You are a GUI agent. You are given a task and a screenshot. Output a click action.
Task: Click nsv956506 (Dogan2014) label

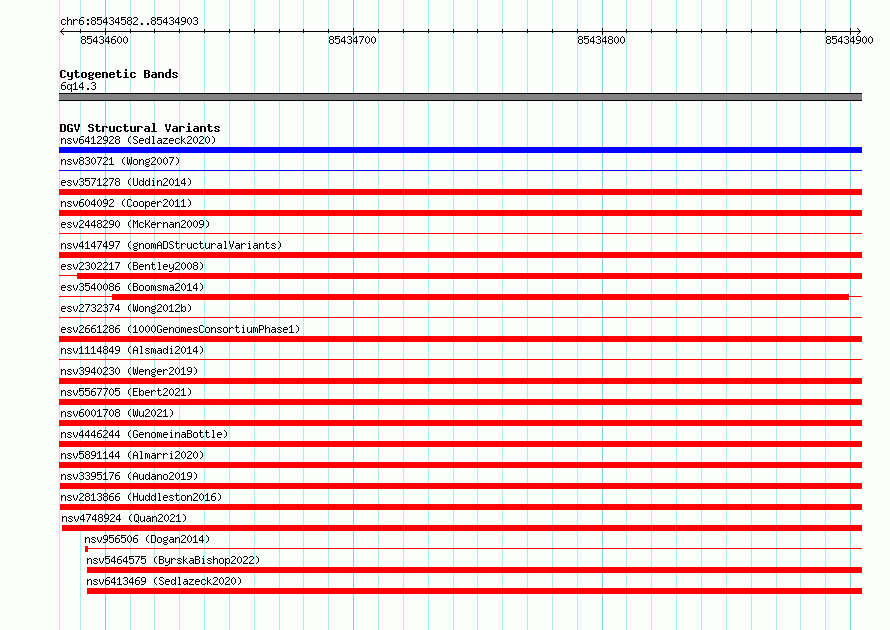click(147, 539)
